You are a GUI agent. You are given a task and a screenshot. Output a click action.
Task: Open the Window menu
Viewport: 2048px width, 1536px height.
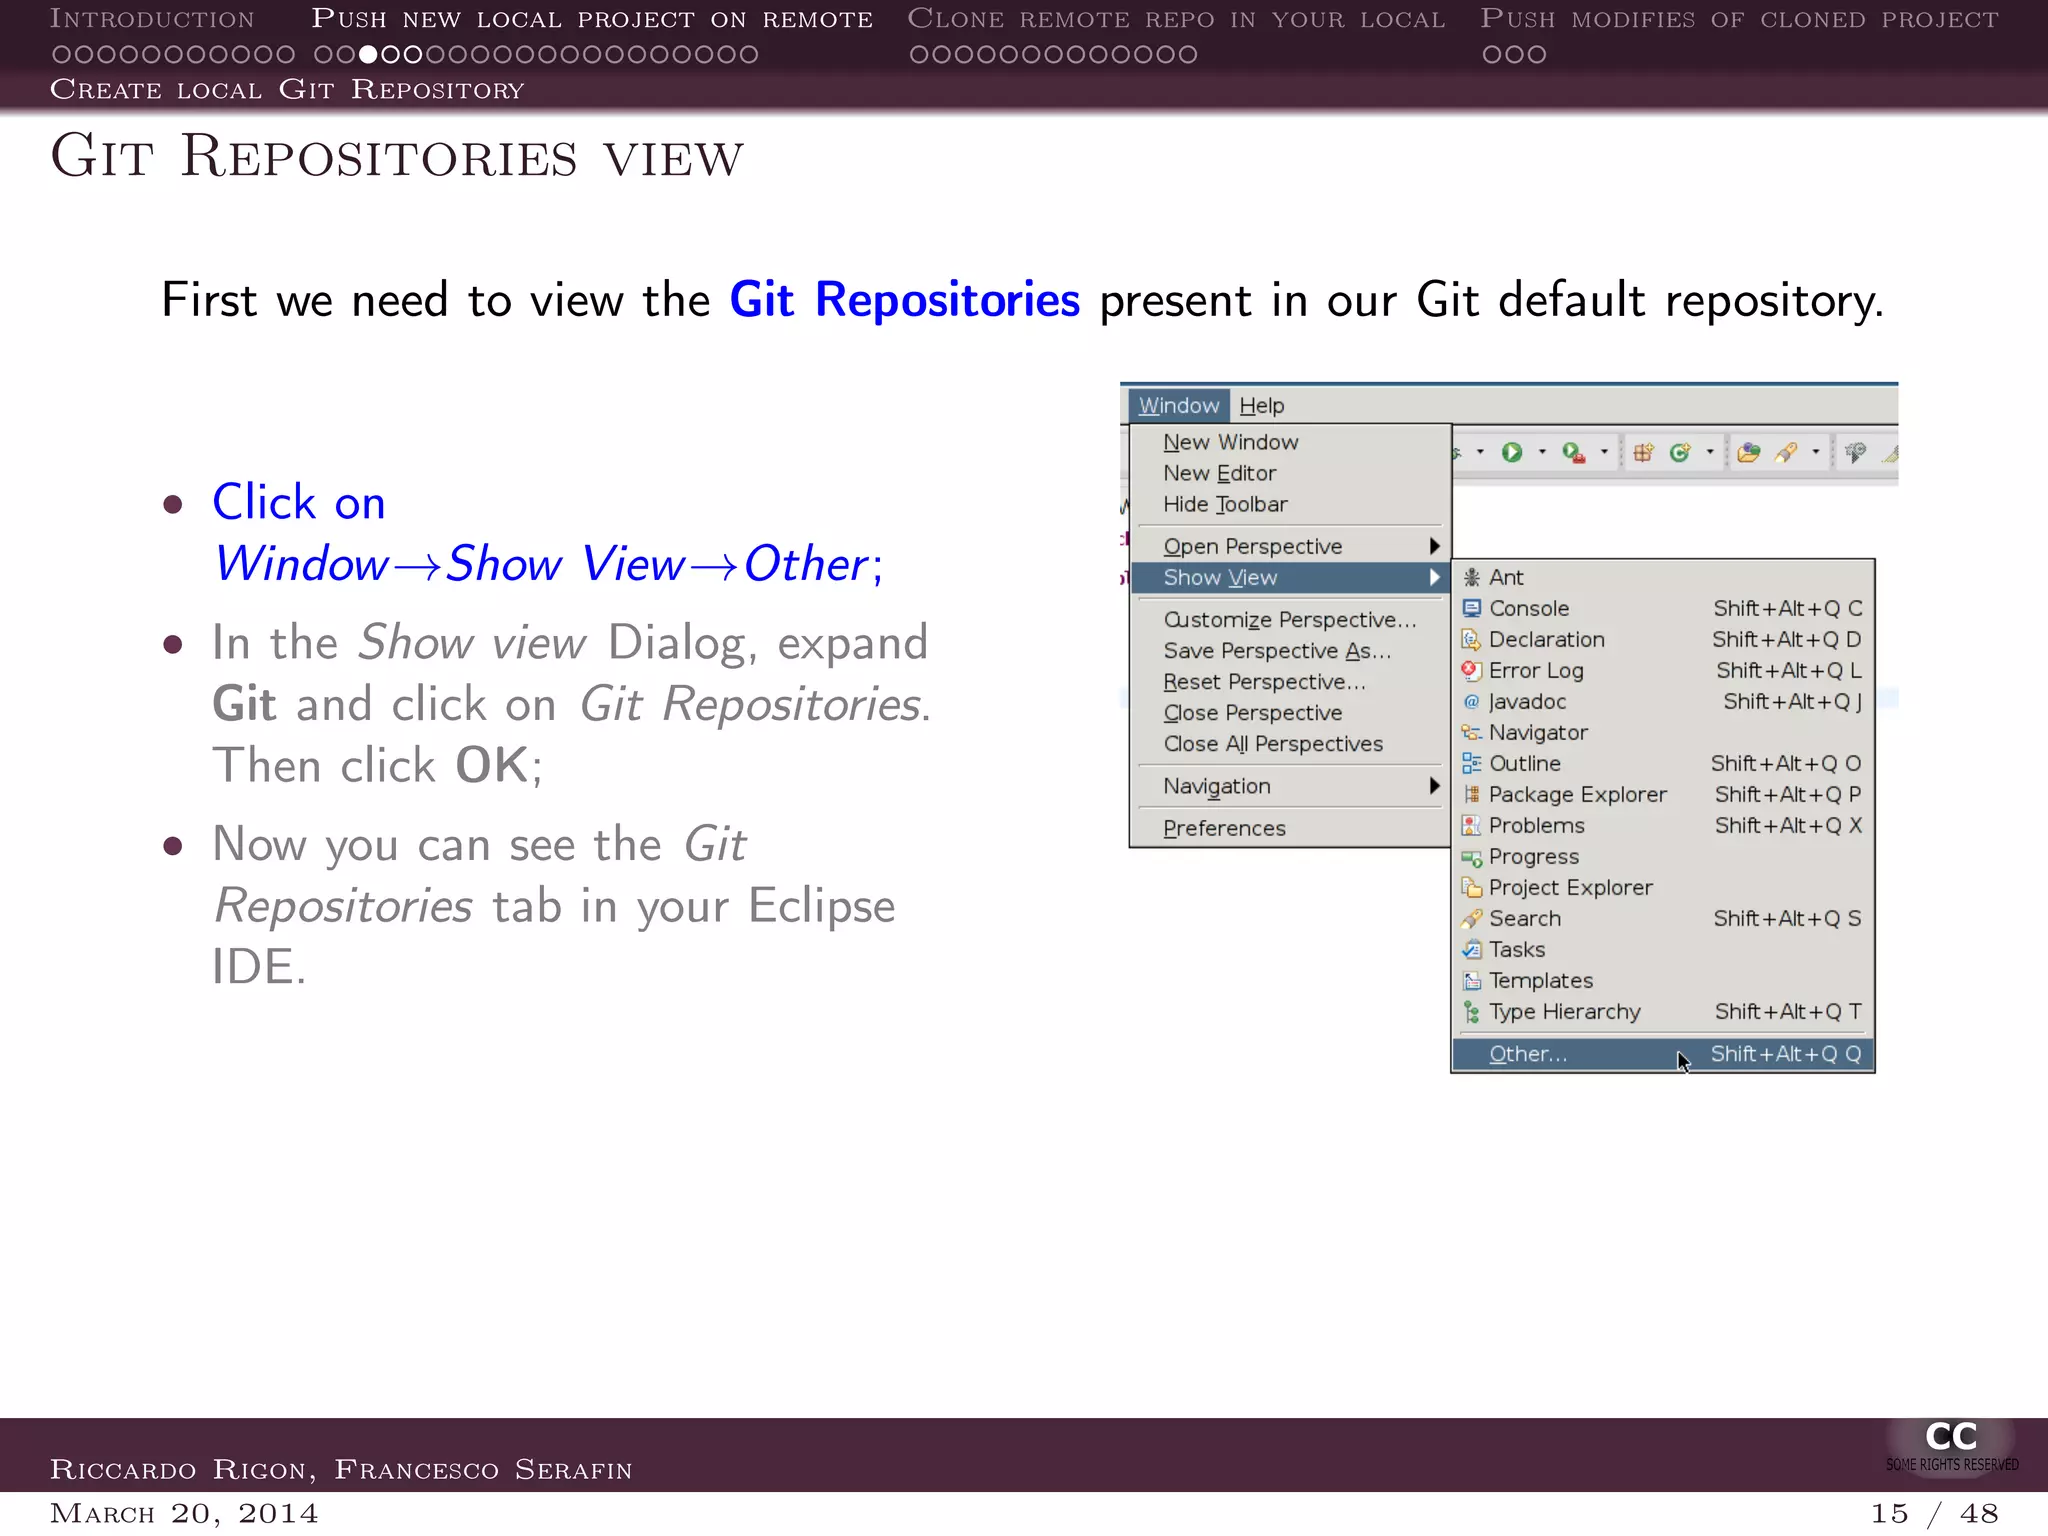pyautogui.click(x=1179, y=405)
